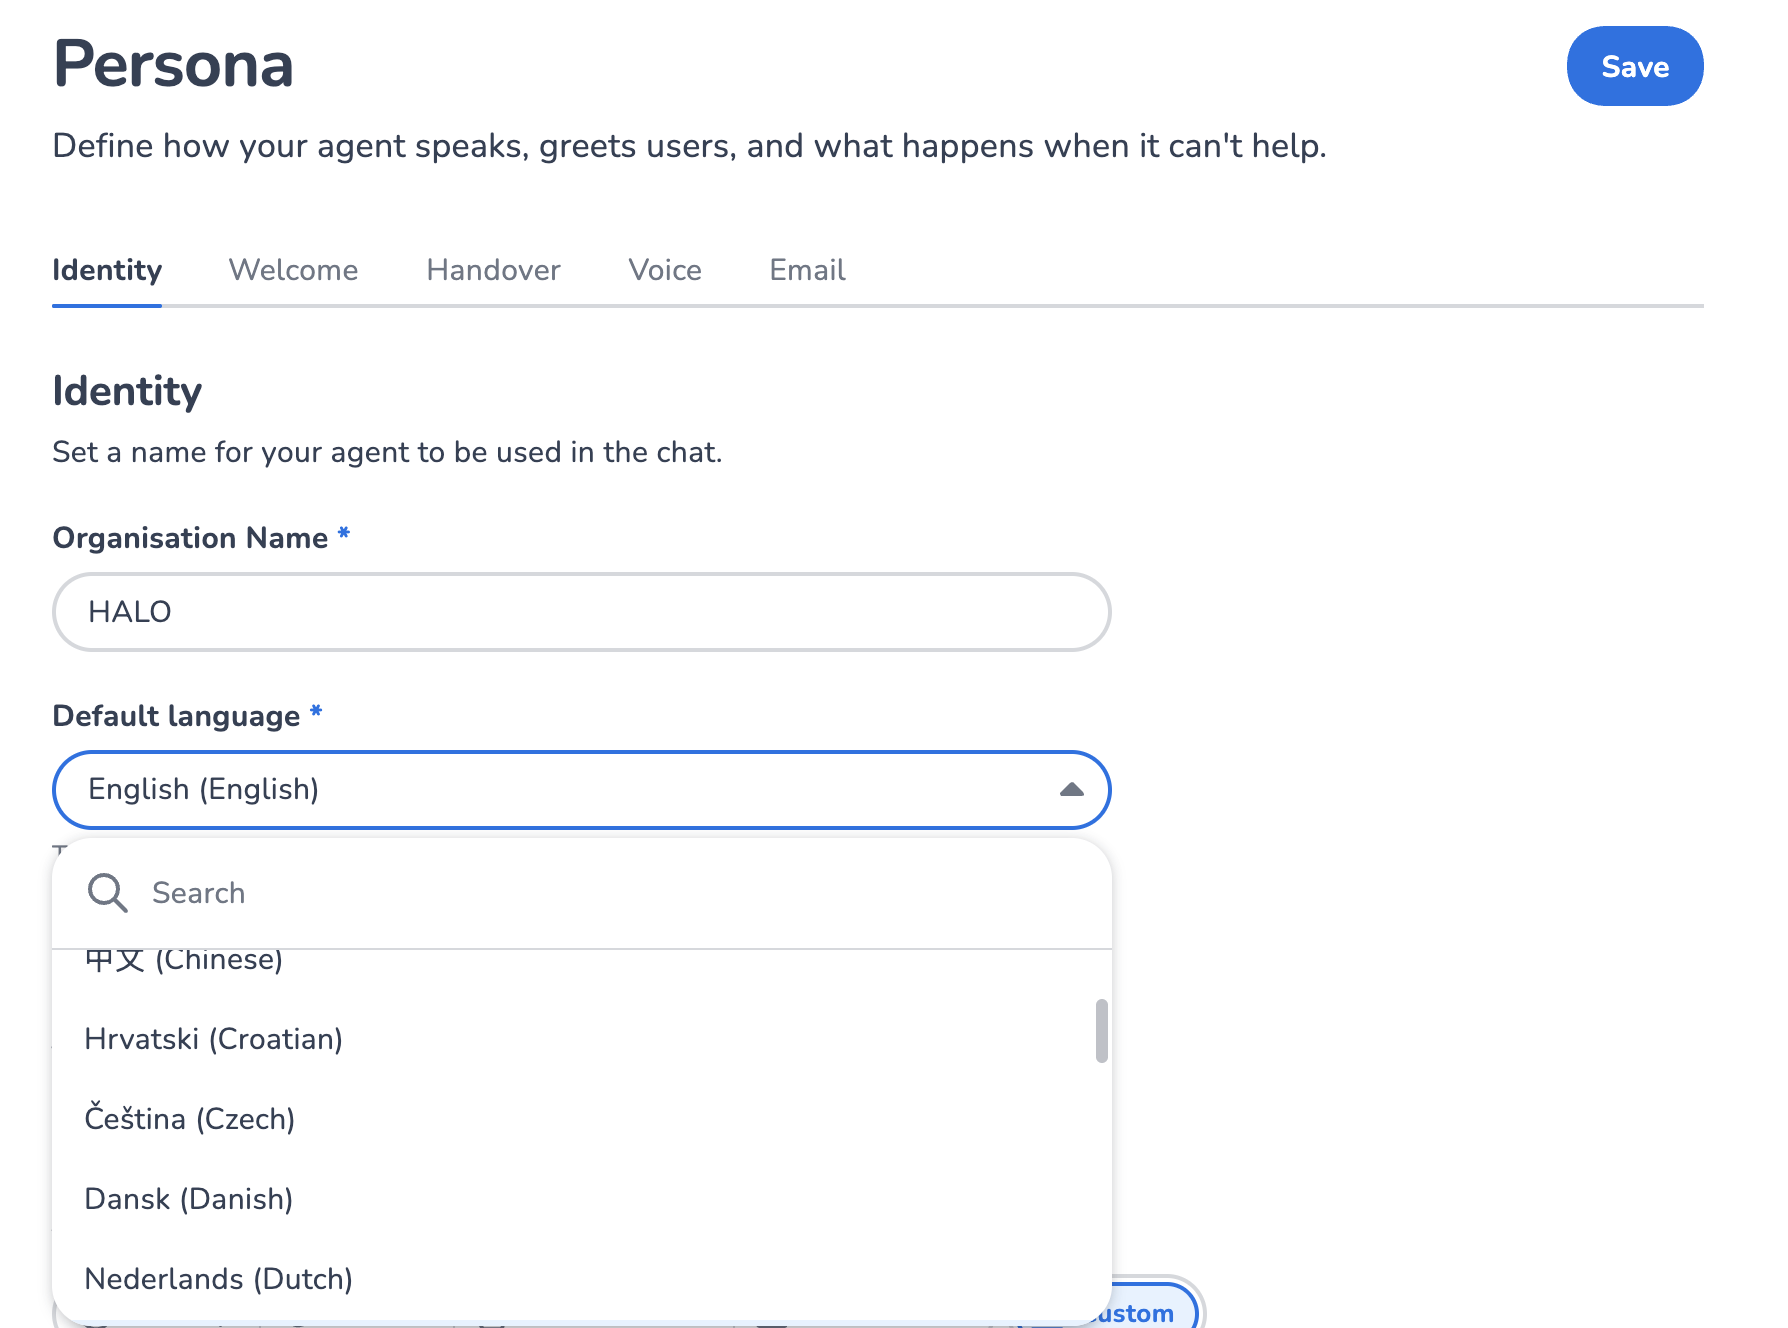
Task: Choose Čeština (Czech) option
Action: 581,1119
